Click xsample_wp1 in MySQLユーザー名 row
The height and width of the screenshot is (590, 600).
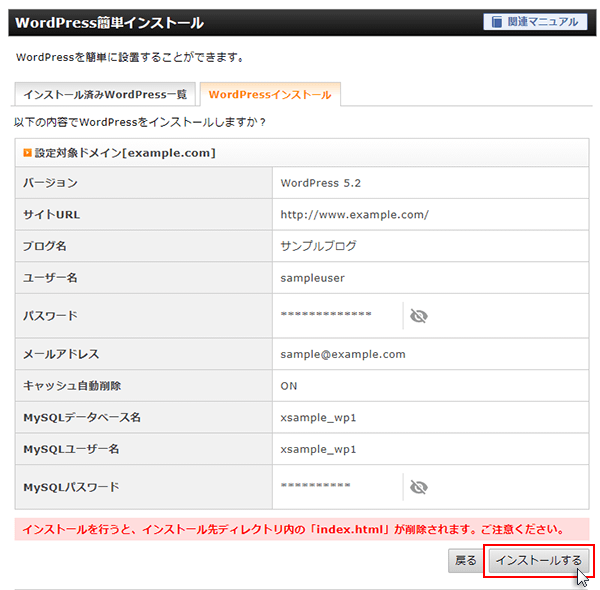pos(318,449)
